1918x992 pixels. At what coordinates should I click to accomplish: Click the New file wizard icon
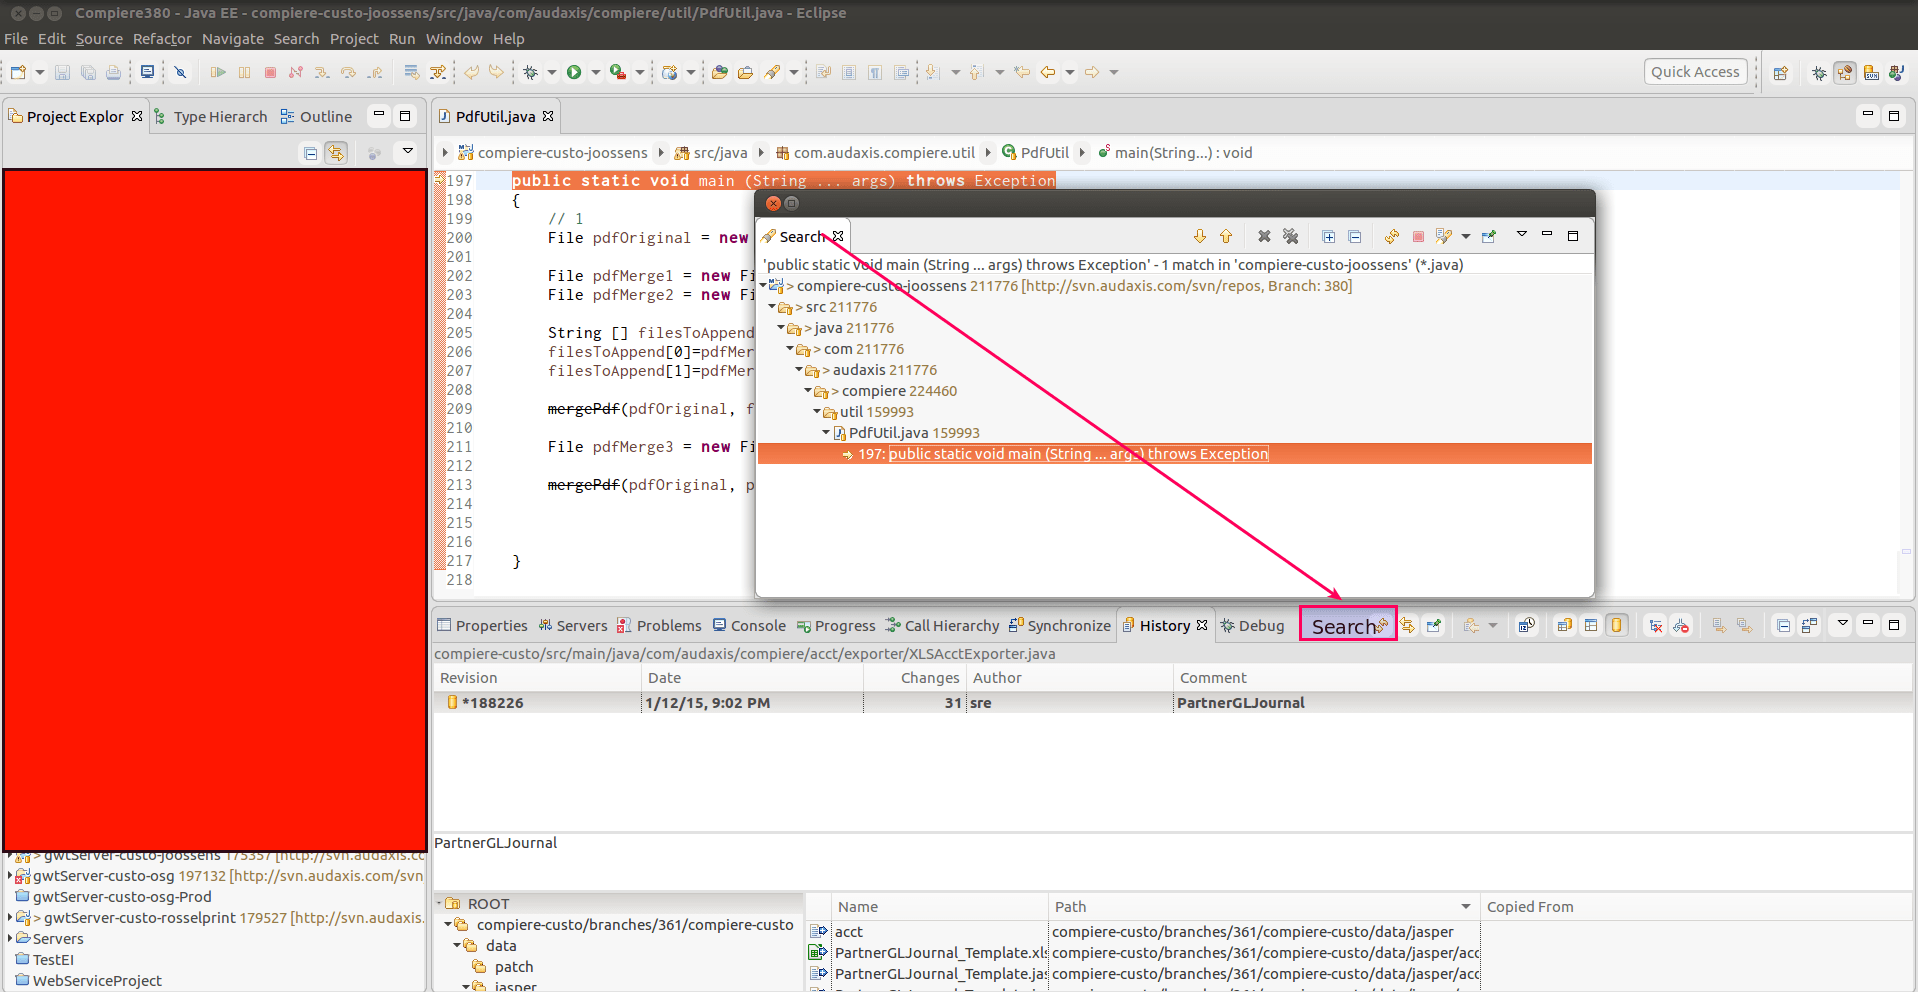[x=19, y=72]
